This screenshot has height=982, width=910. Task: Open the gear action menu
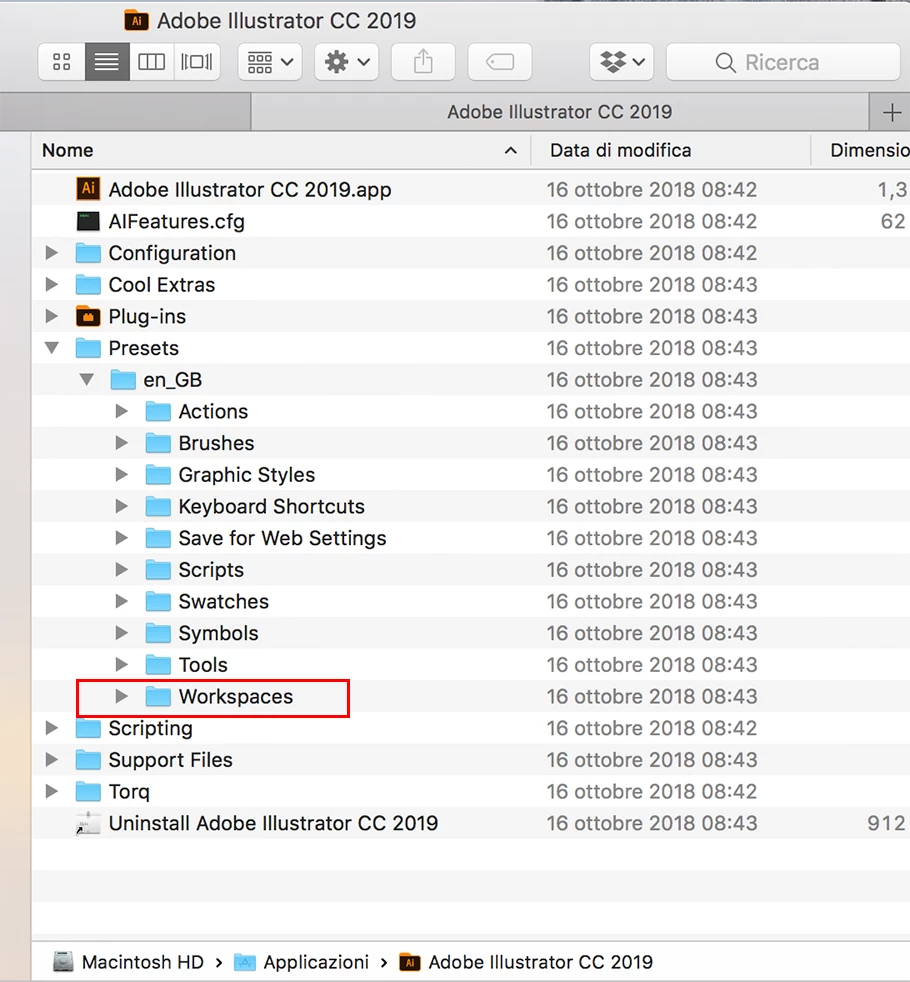[x=346, y=62]
